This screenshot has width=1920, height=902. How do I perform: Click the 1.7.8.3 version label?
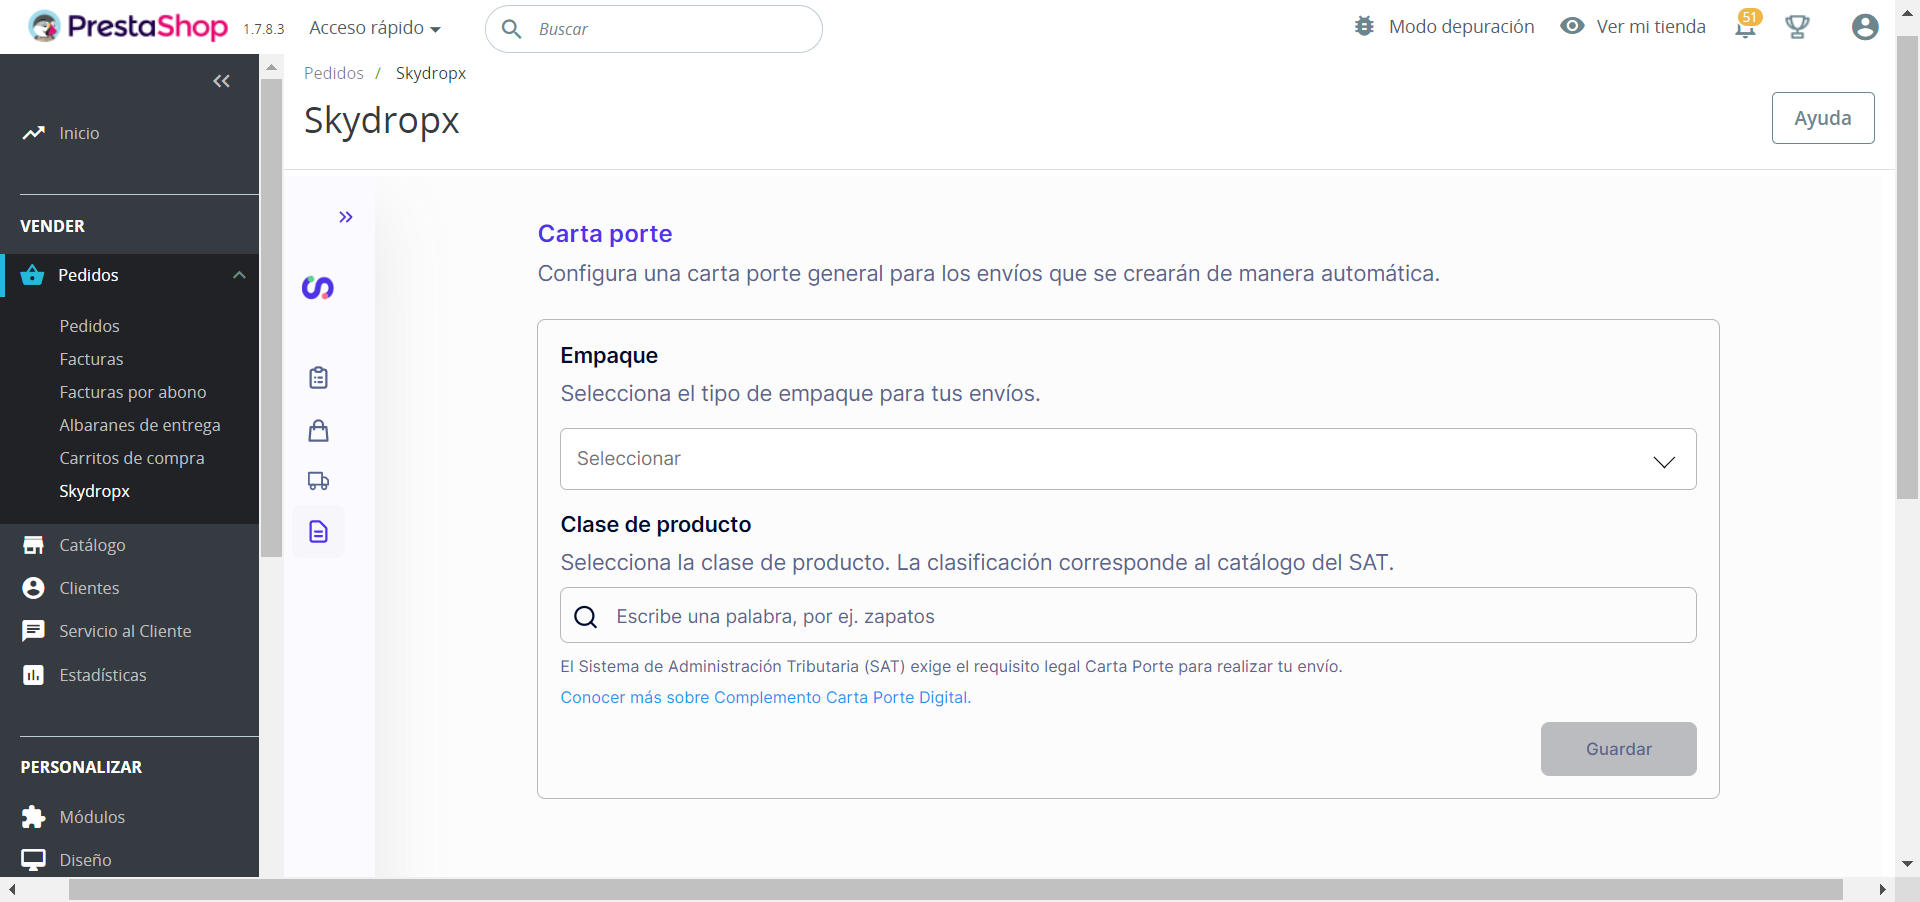pyautogui.click(x=264, y=29)
